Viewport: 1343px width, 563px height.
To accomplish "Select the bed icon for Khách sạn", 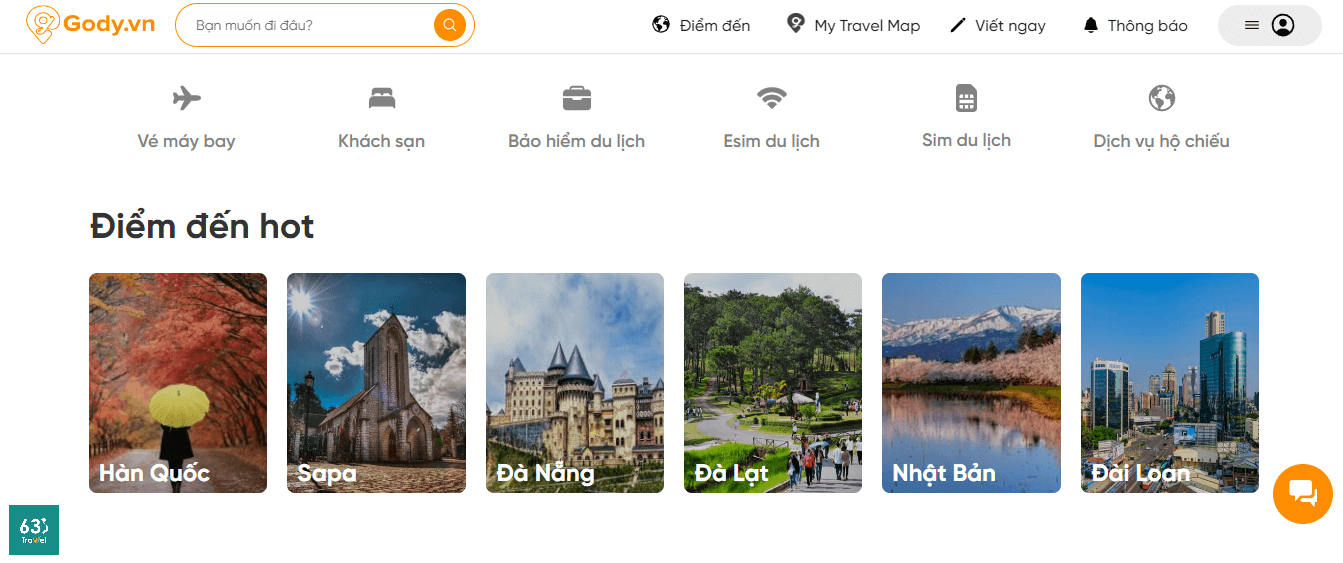I will coord(381,98).
